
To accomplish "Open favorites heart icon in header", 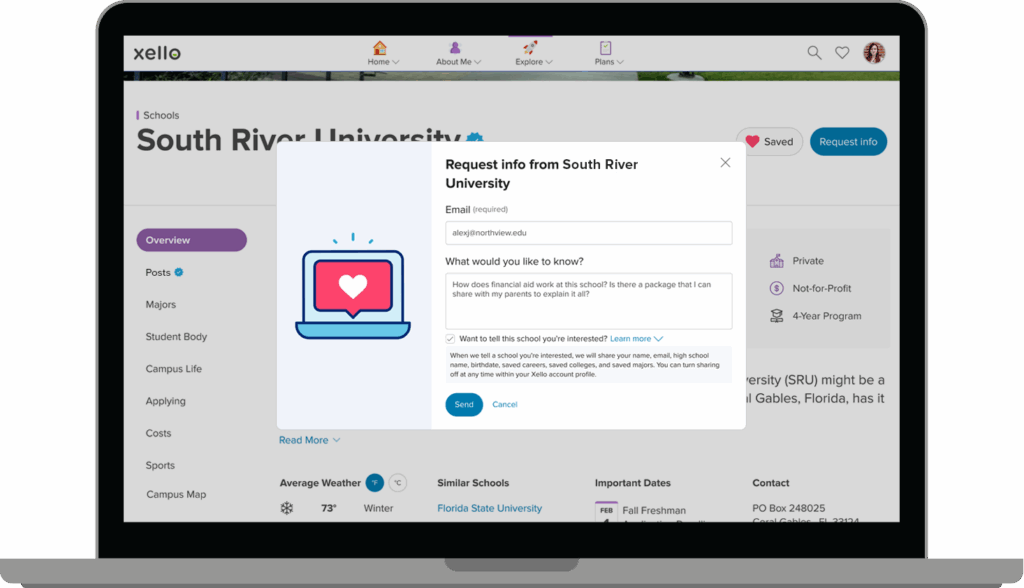I will pyautogui.click(x=842, y=53).
